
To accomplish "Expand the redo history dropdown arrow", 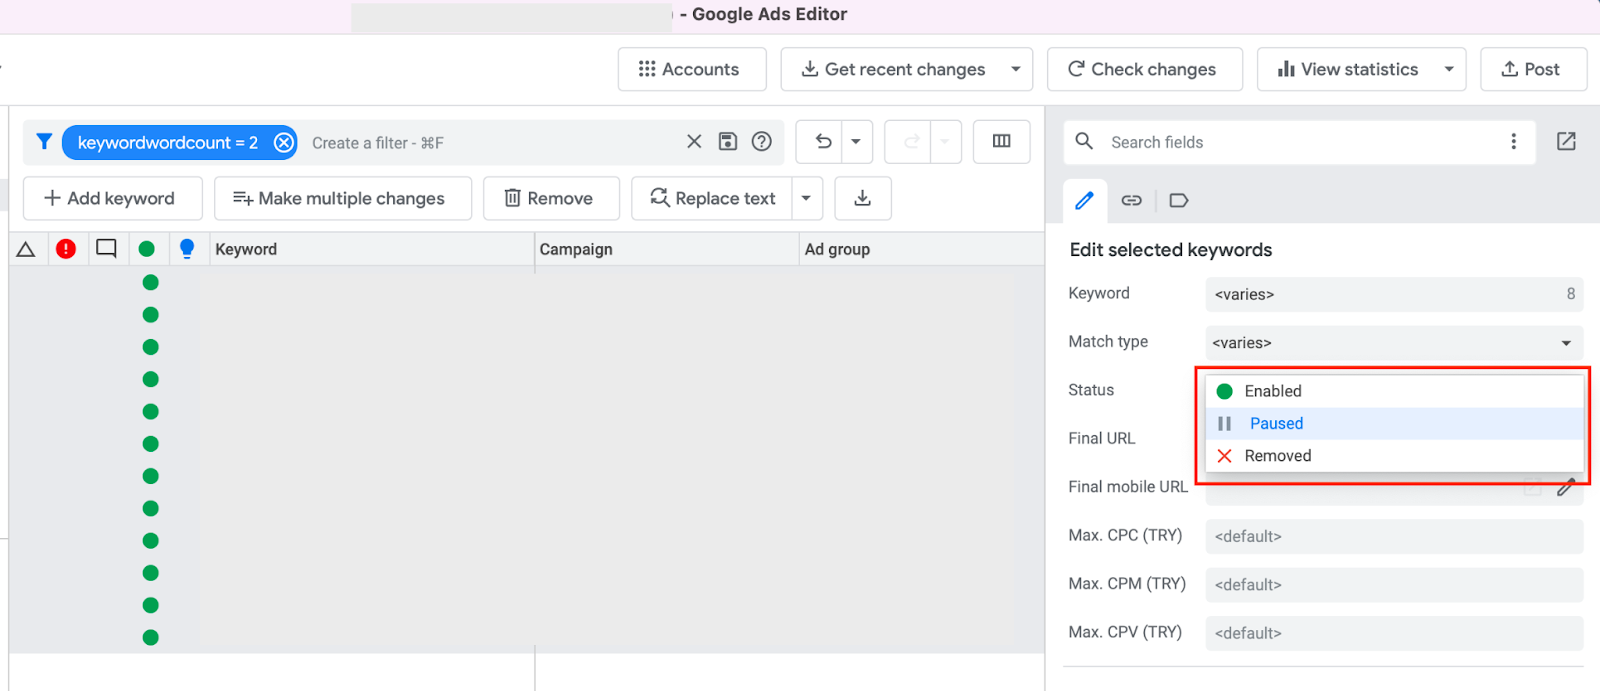I will tap(945, 142).
